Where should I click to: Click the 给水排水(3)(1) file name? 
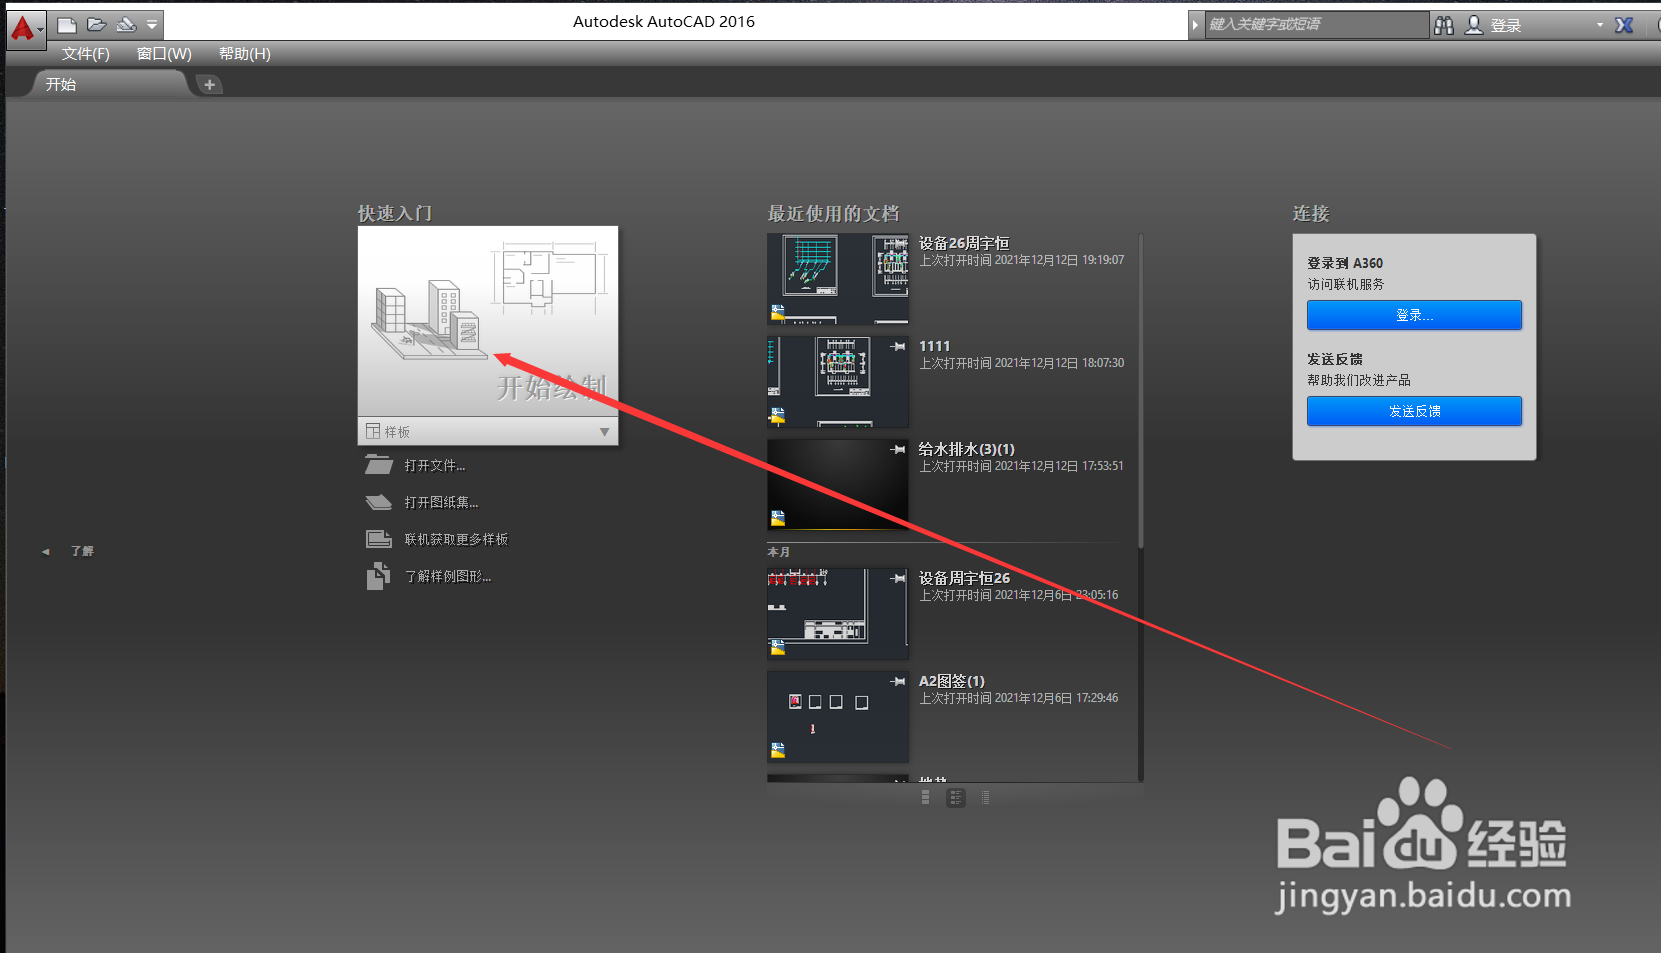click(967, 449)
